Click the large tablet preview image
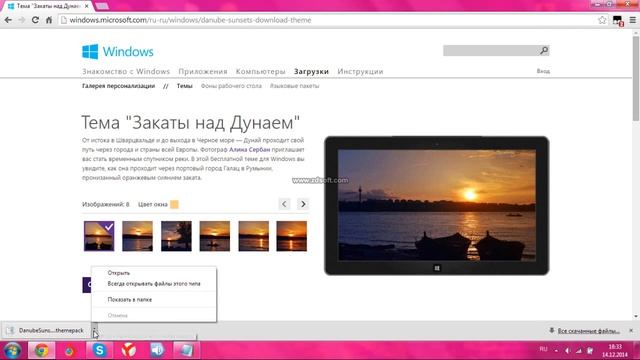This screenshot has width=640, height=360. coord(437,205)
